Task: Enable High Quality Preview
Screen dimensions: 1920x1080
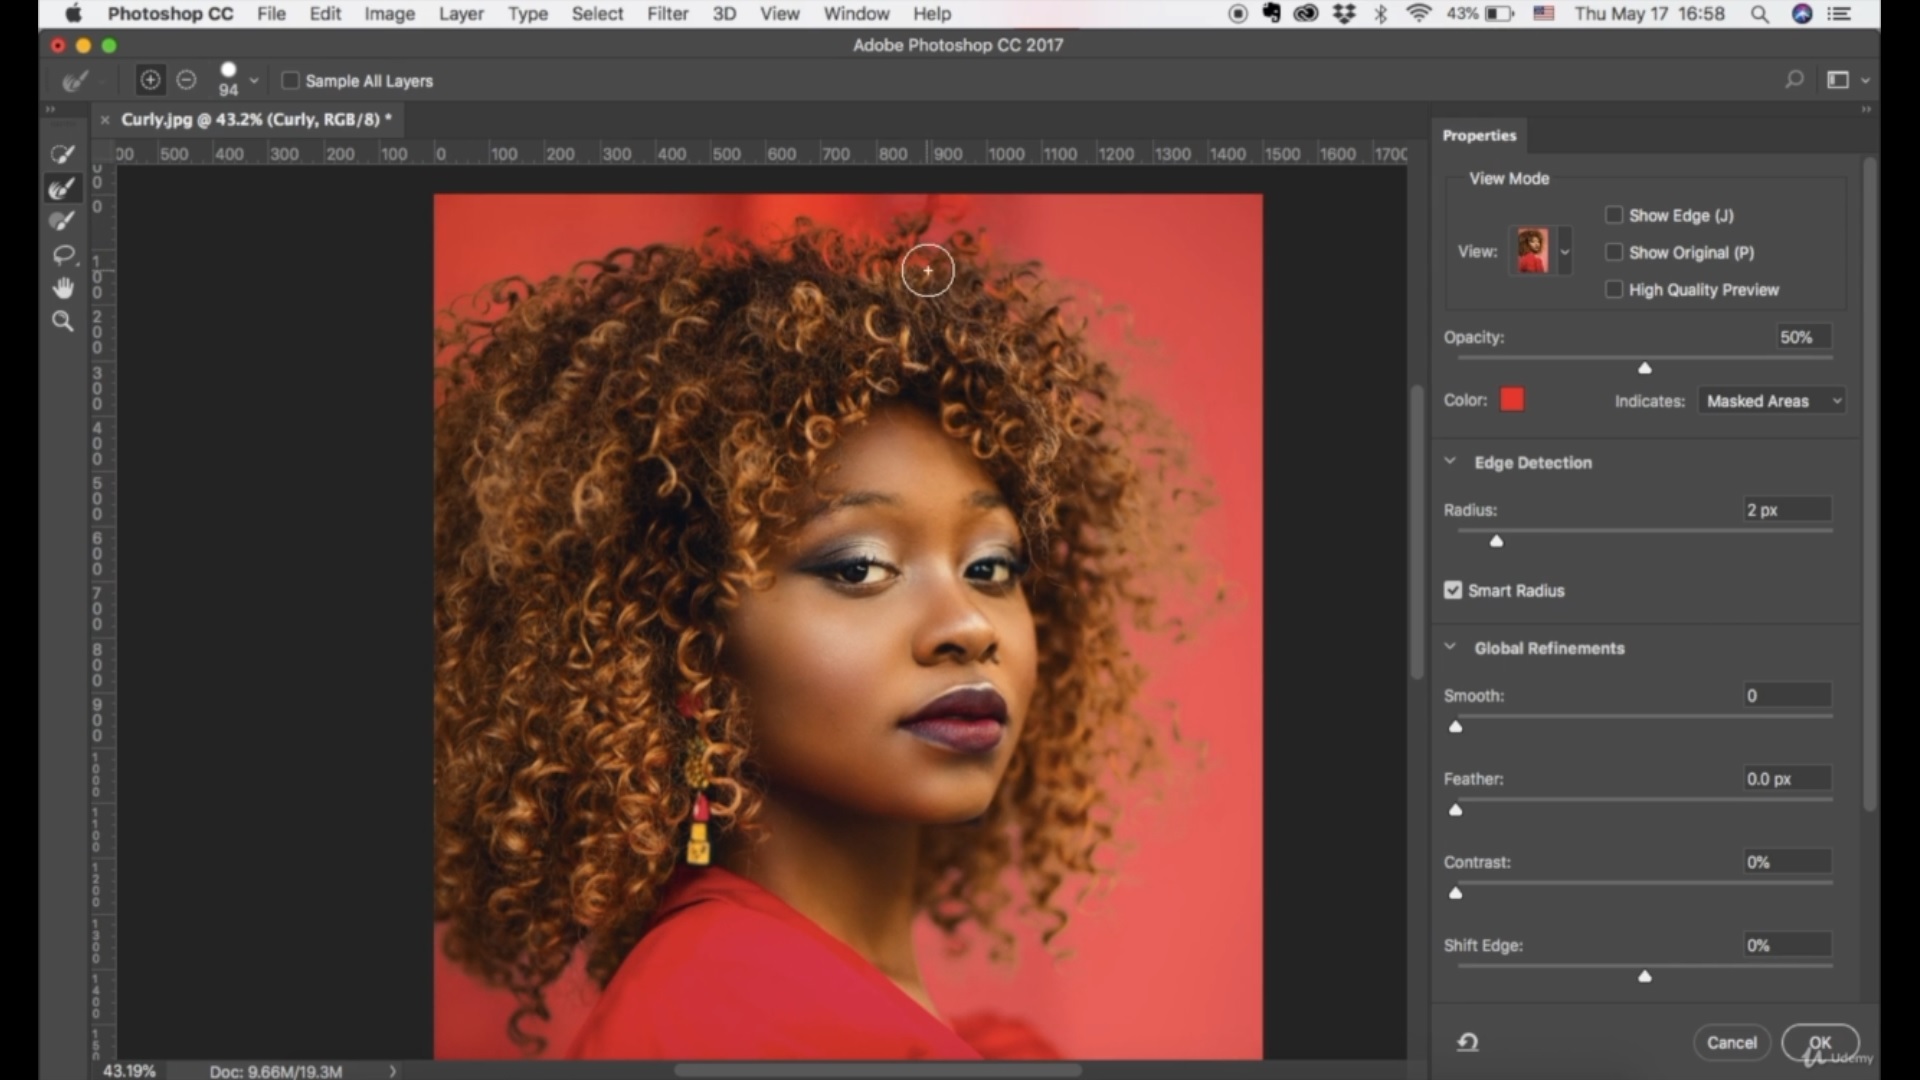Action: [1613, 289]
